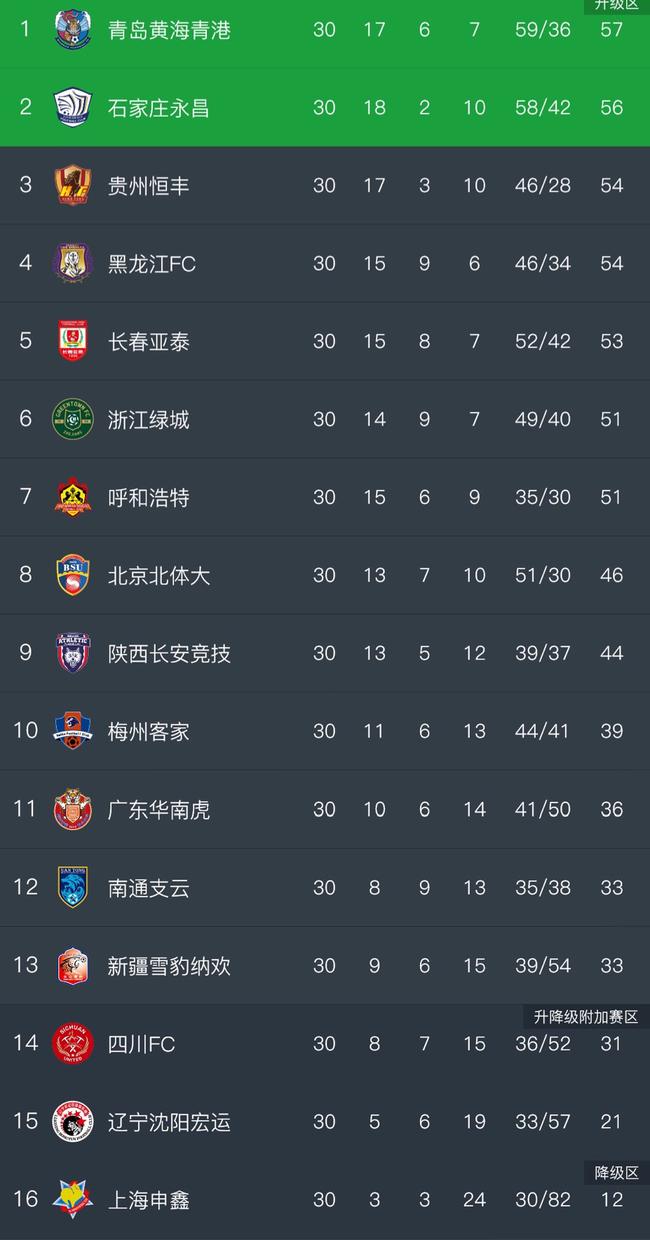The width and height of the screenshot is (650, 1240).
Task: Click the 陕西长安竞技 team badge
Action: point(72,654)
